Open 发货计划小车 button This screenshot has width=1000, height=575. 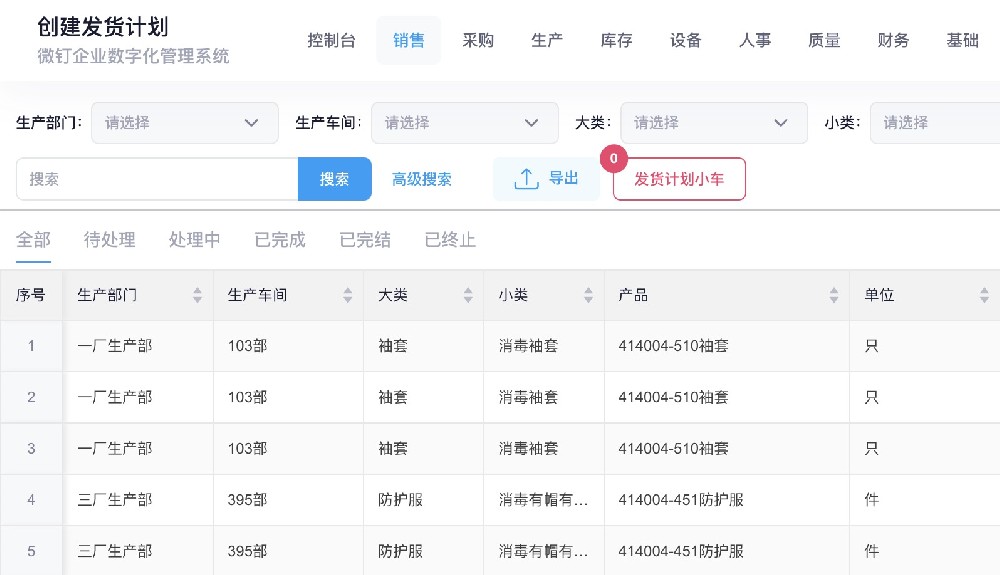[679, 179]
